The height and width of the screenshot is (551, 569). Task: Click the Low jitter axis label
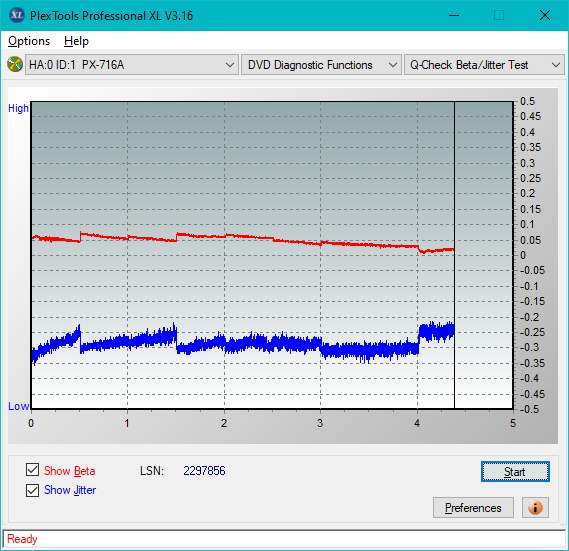point(18,406)
